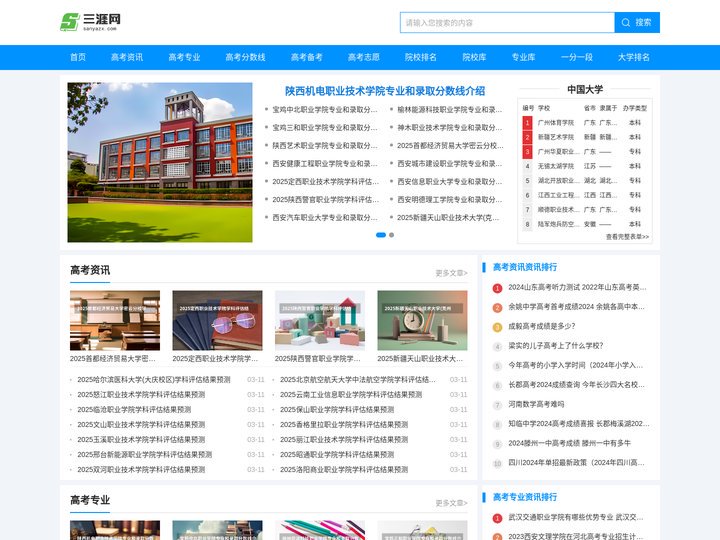Open 2025邢台新能源职业学院学科评估结果预测
This screenshot has width=720, height=540.
coord(145,455)
